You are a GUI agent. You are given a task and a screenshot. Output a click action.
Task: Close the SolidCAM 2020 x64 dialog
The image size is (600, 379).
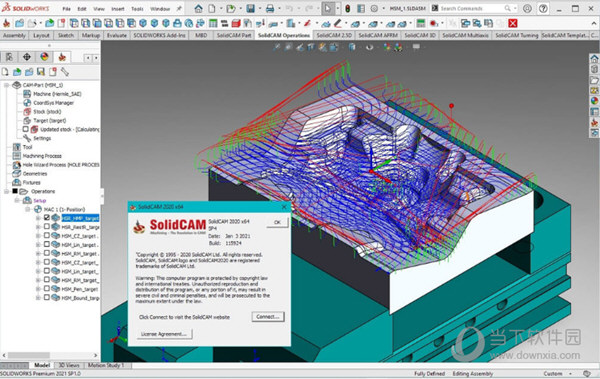pyautogui.click(x=284, y=207)
